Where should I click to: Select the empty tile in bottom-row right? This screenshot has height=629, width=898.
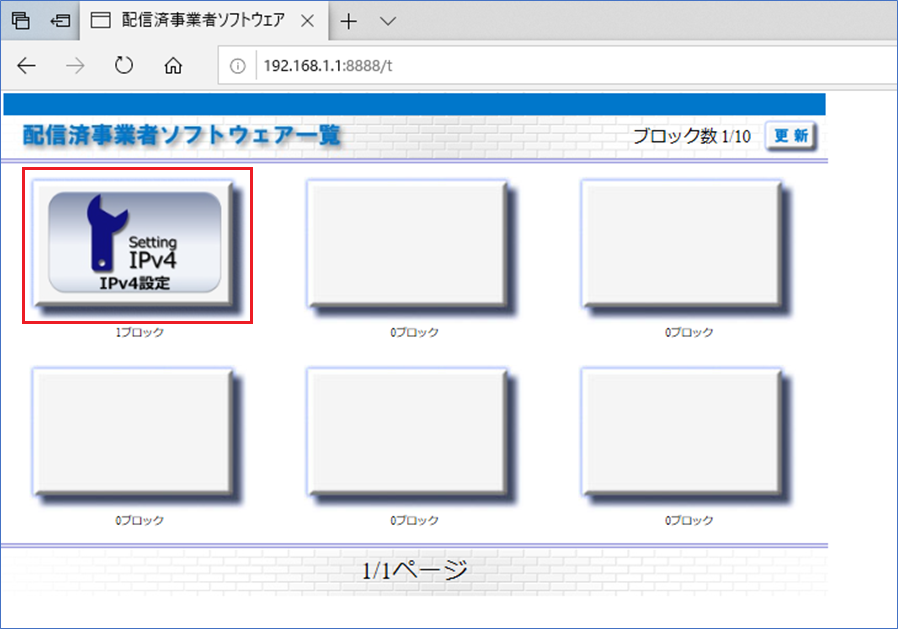pyautogui.click(x=681, y=429)
